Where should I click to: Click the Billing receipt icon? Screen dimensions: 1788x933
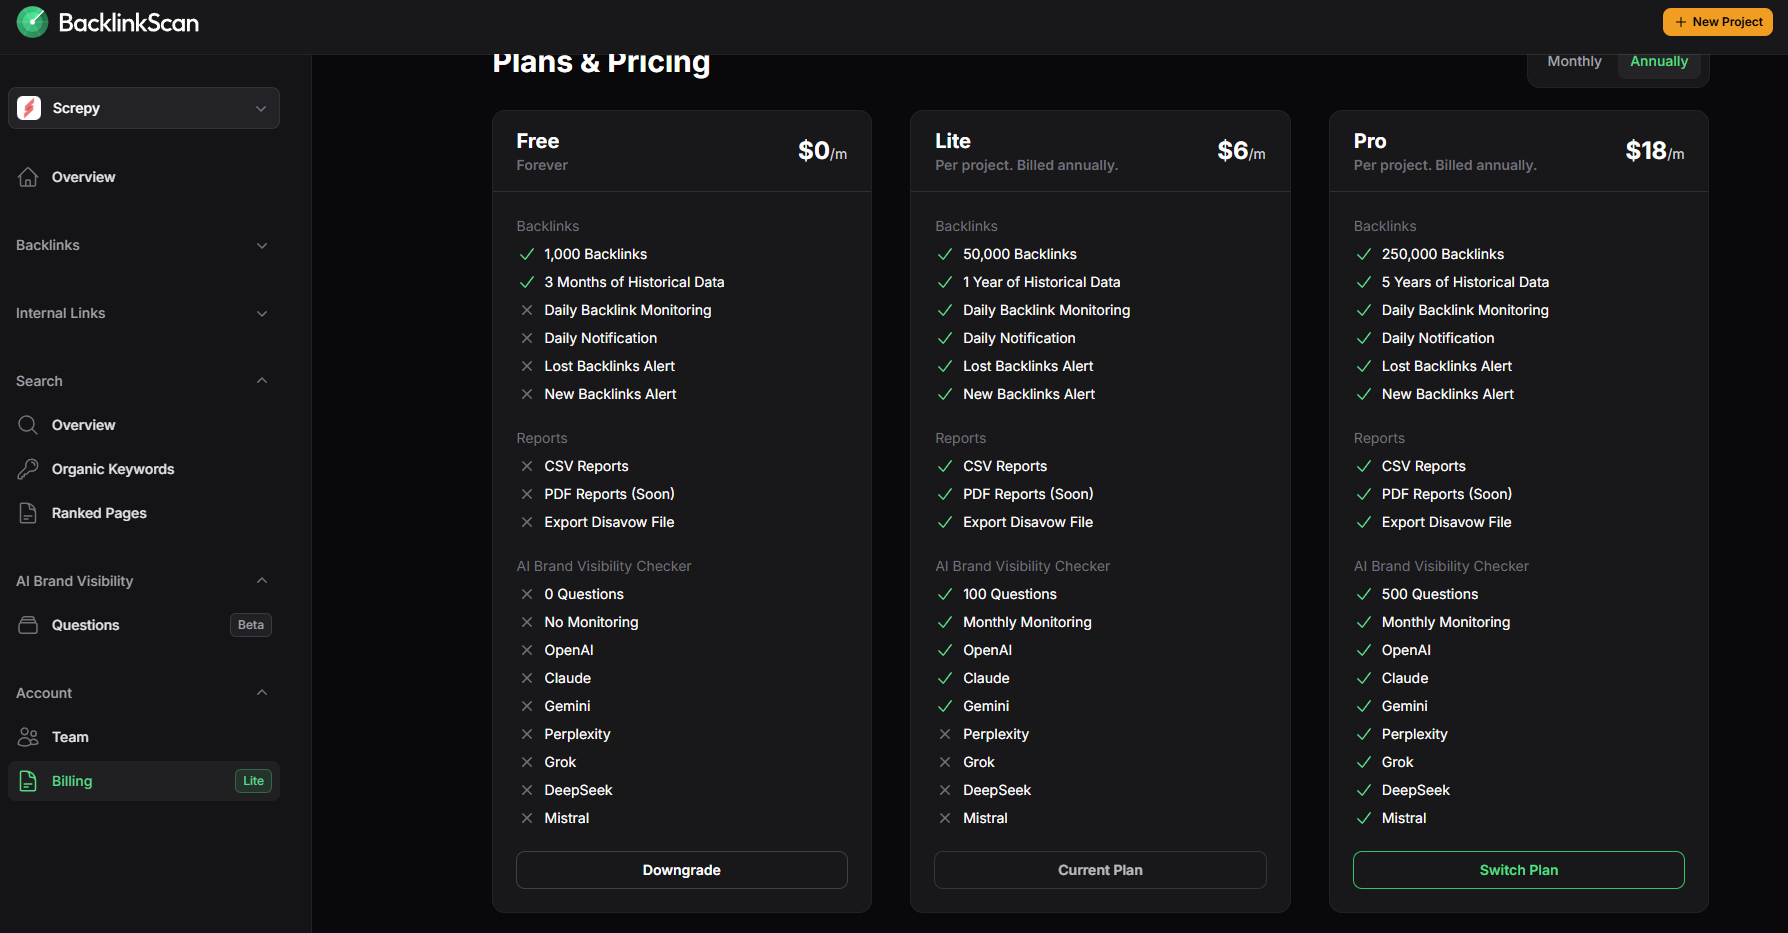[x=28, y=781]
